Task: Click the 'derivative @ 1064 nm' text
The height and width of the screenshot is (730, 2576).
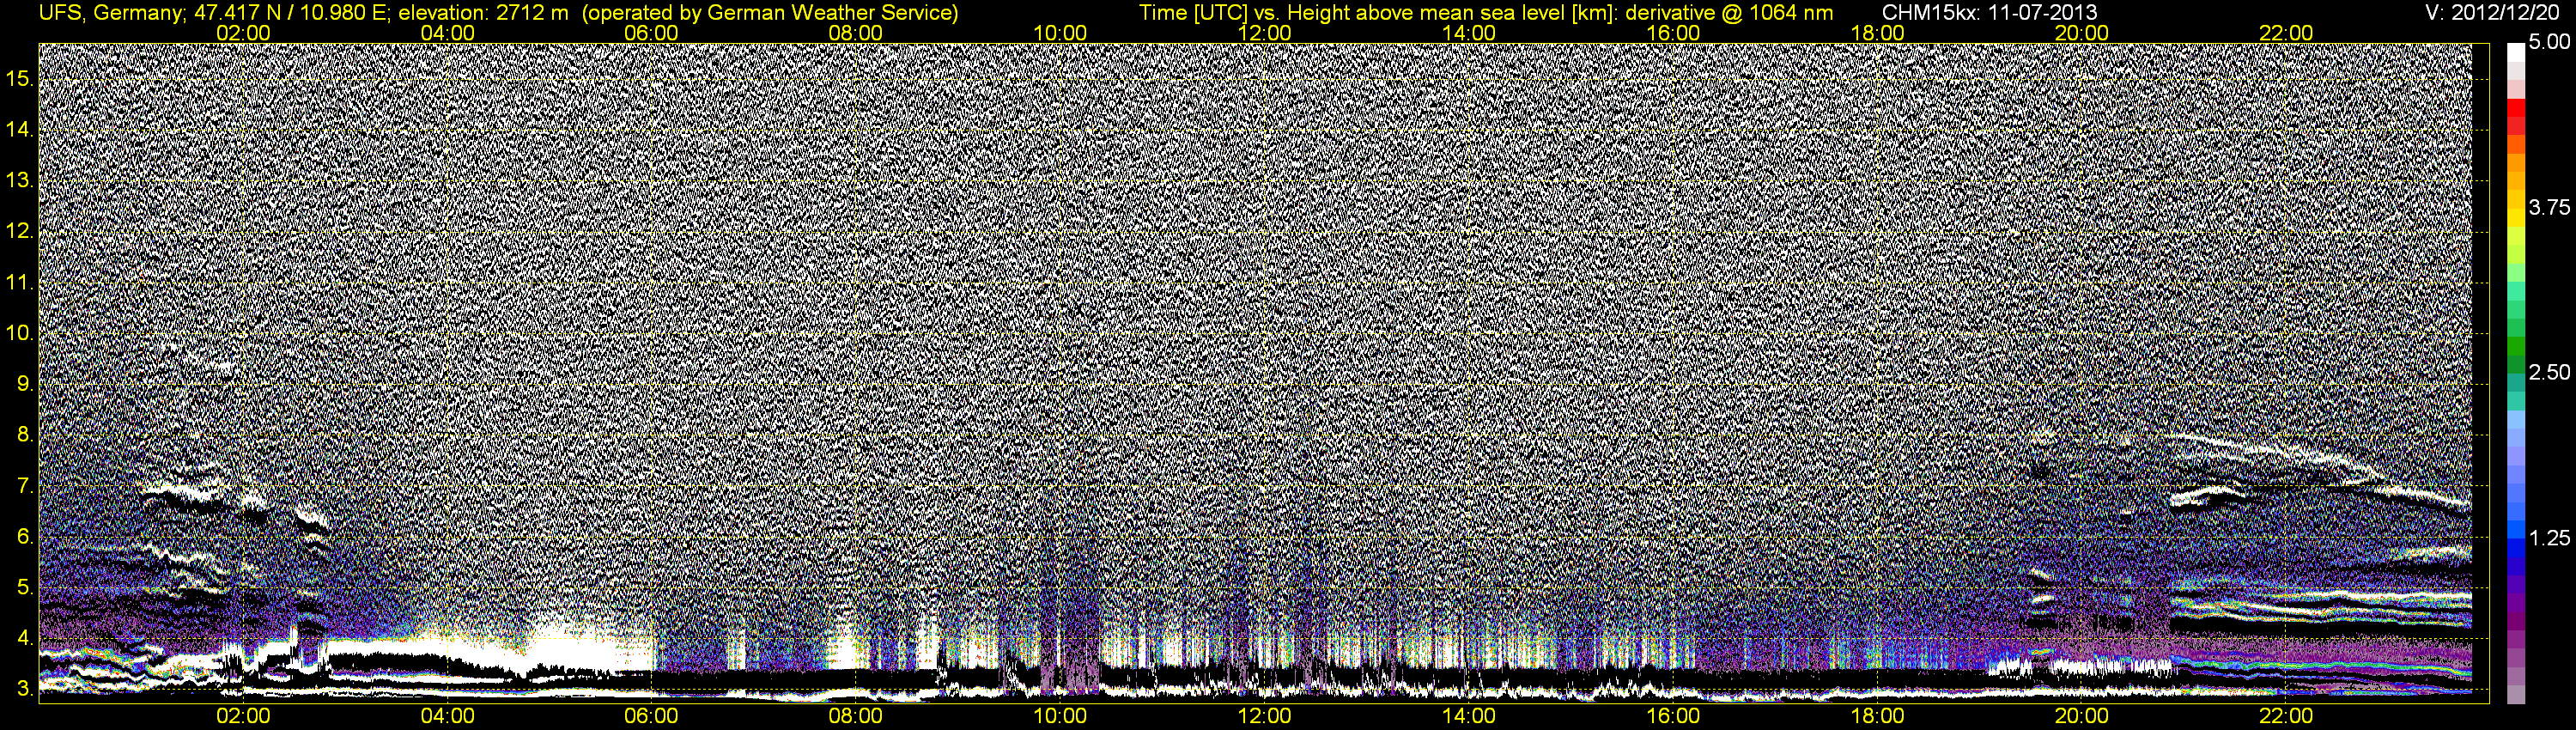Action: [1730, 13]
